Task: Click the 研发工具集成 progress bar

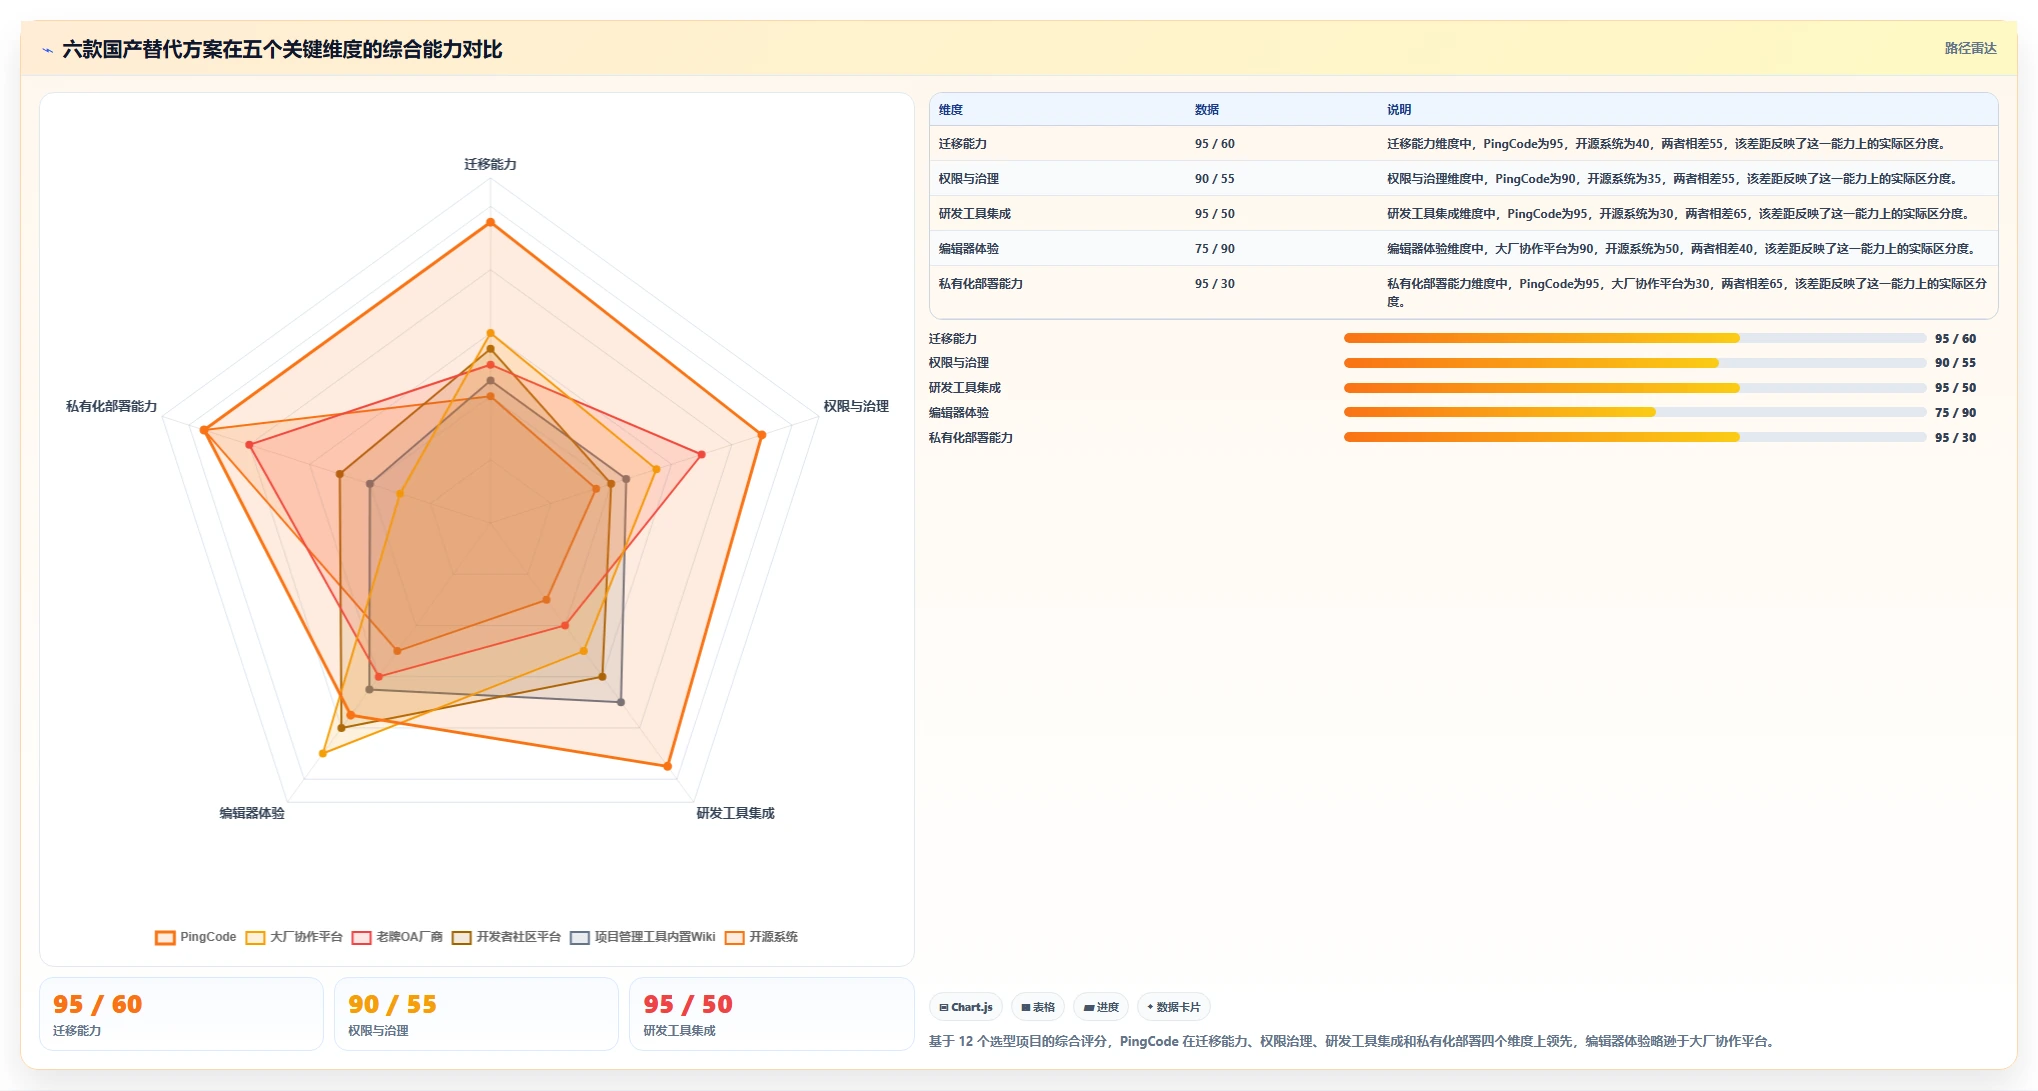Action: click(x=1635, y=388)
